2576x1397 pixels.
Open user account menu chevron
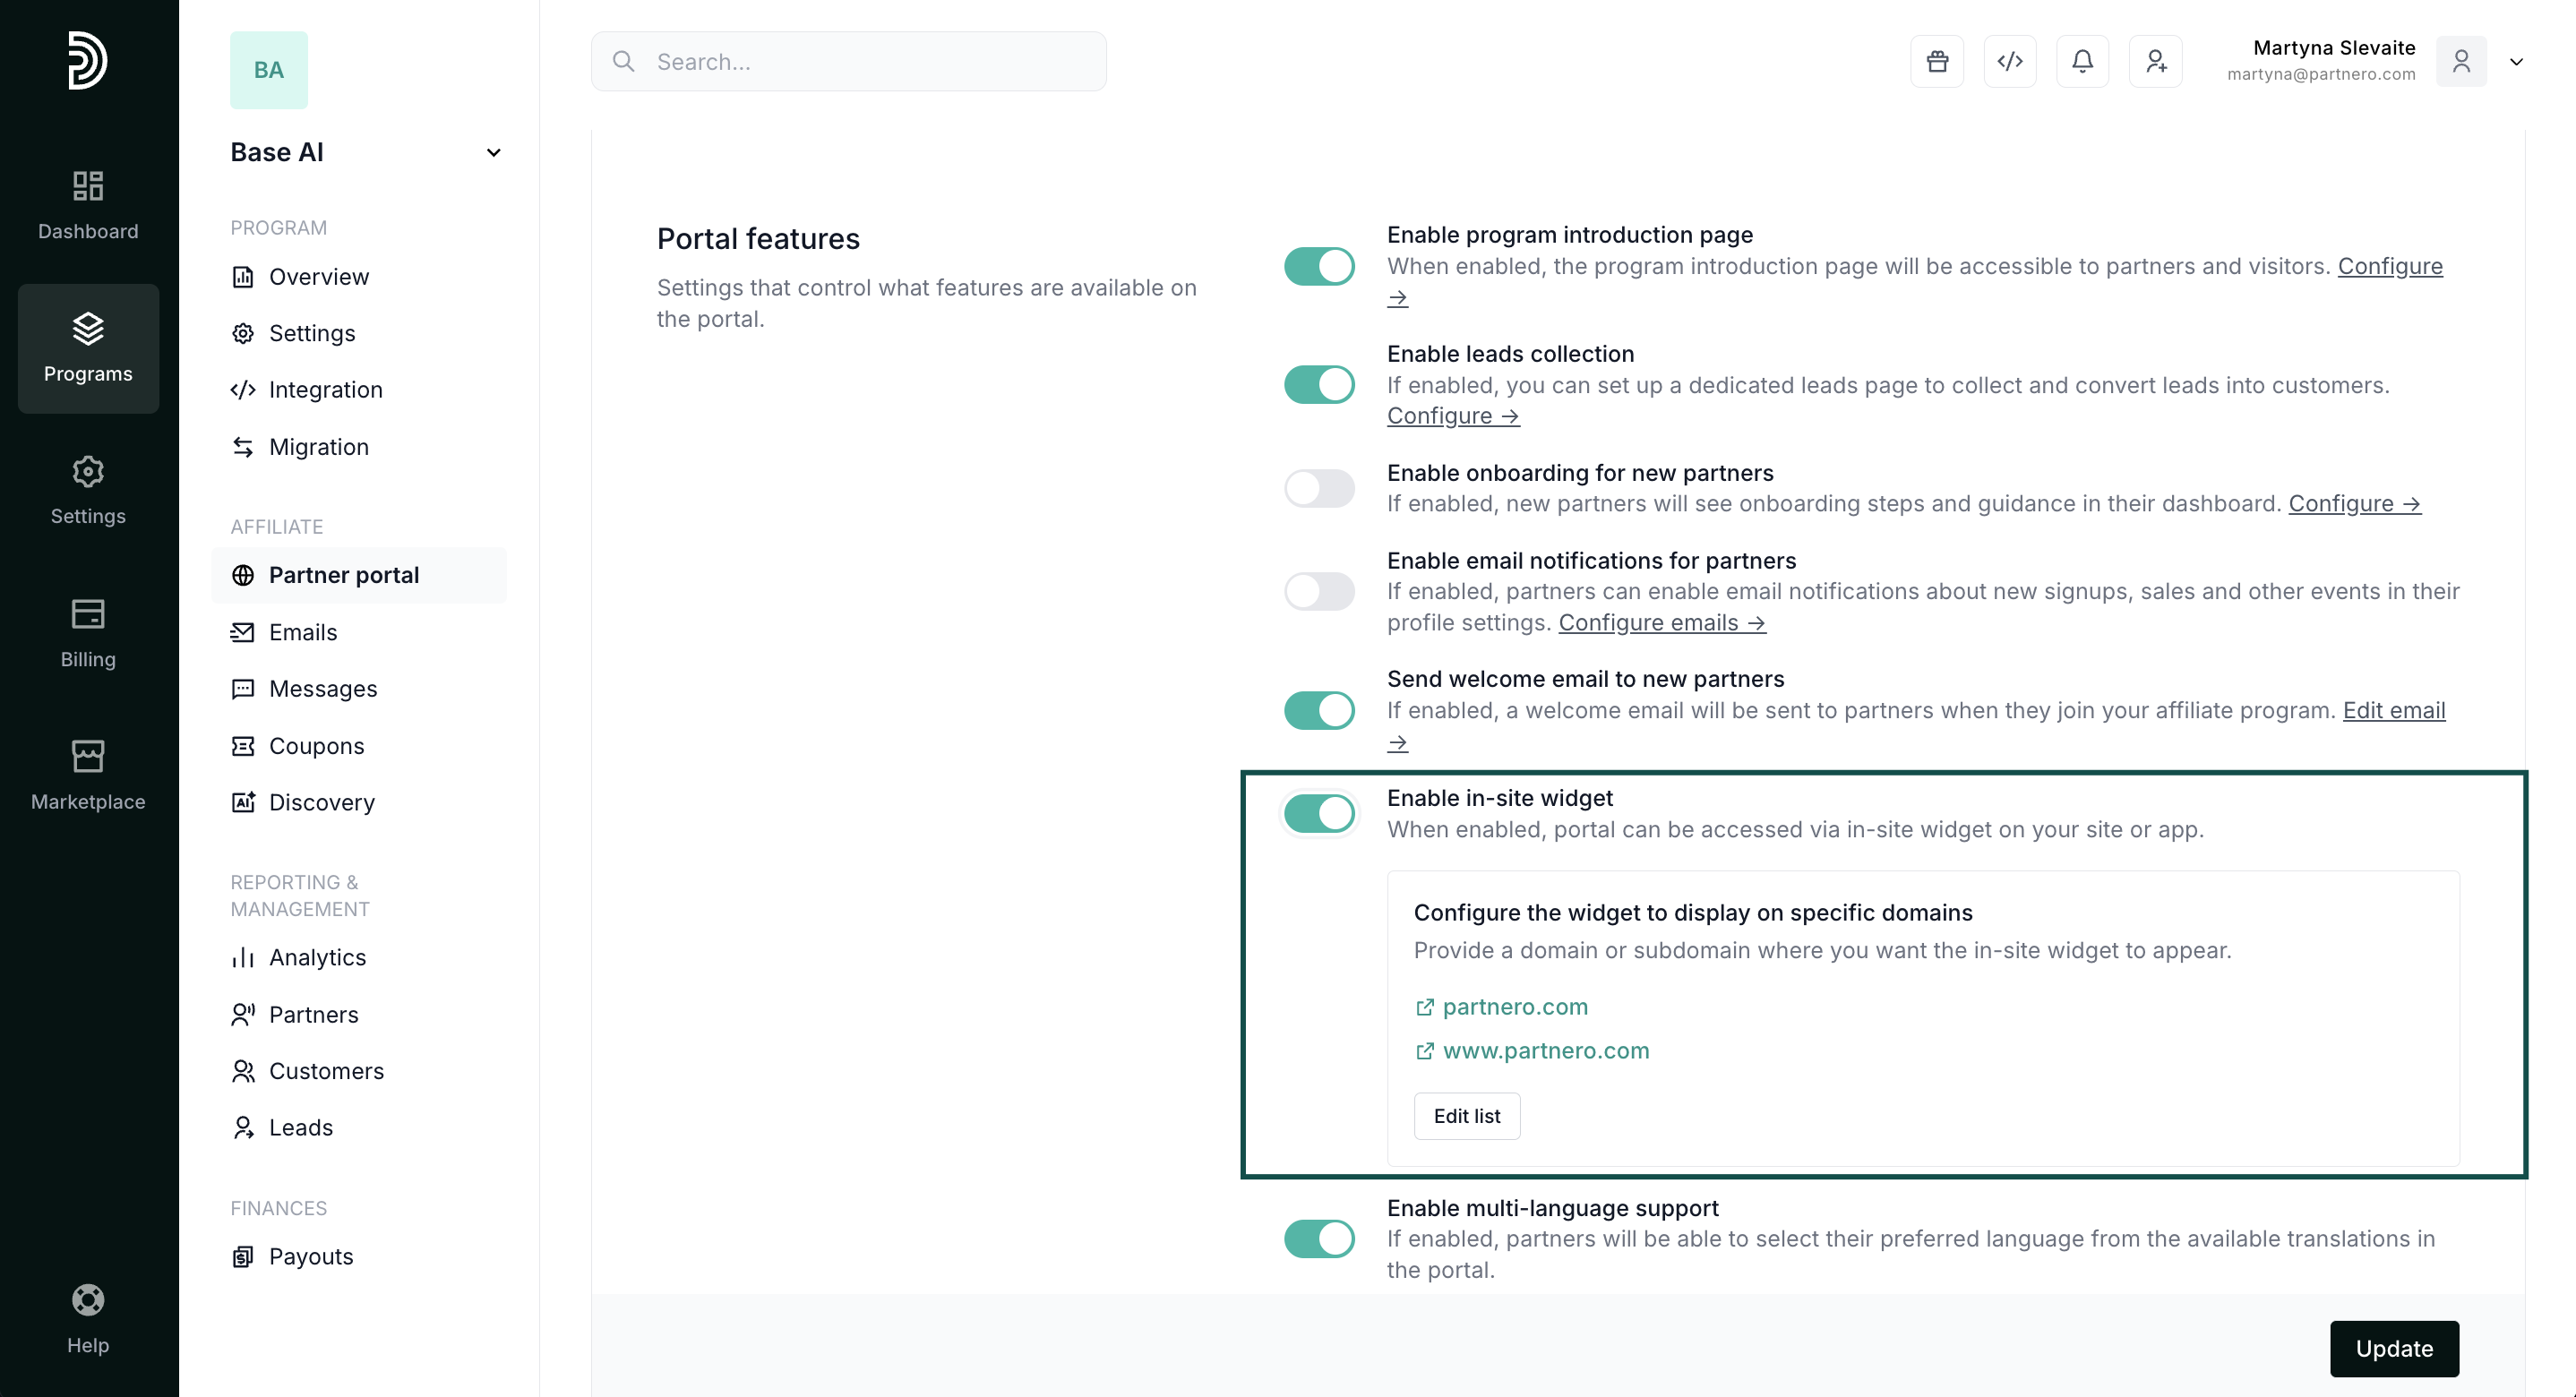(x=2516, y=62)
